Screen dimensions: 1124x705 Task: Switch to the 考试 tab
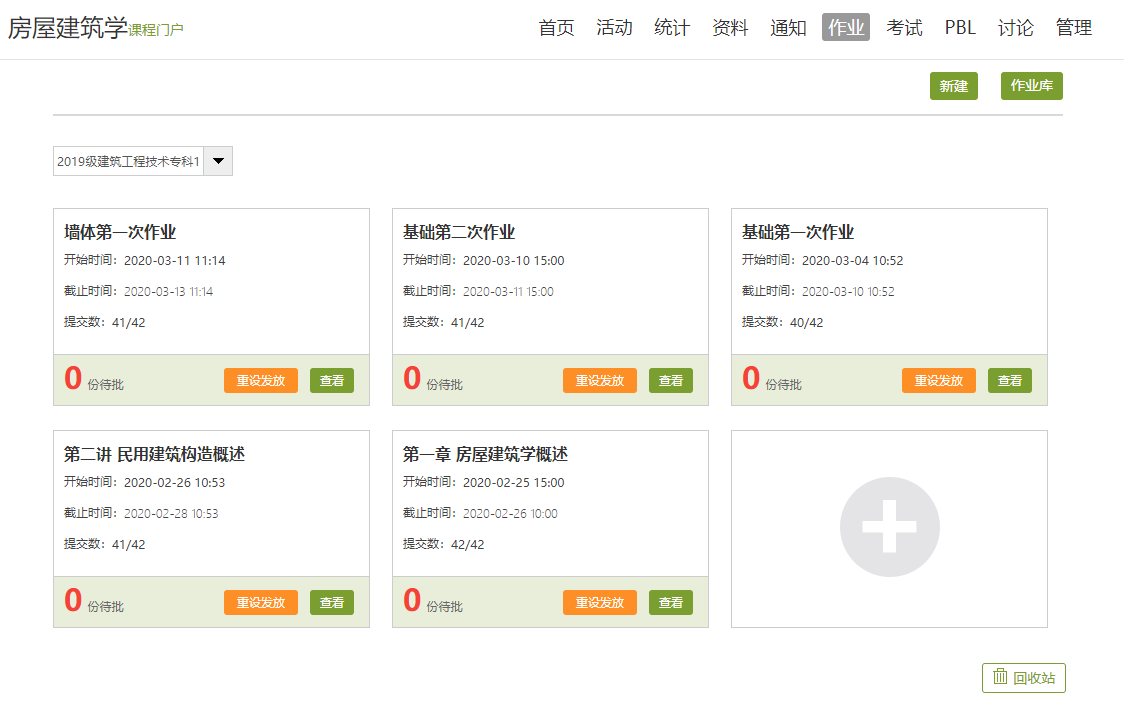(x=904, y=28)
